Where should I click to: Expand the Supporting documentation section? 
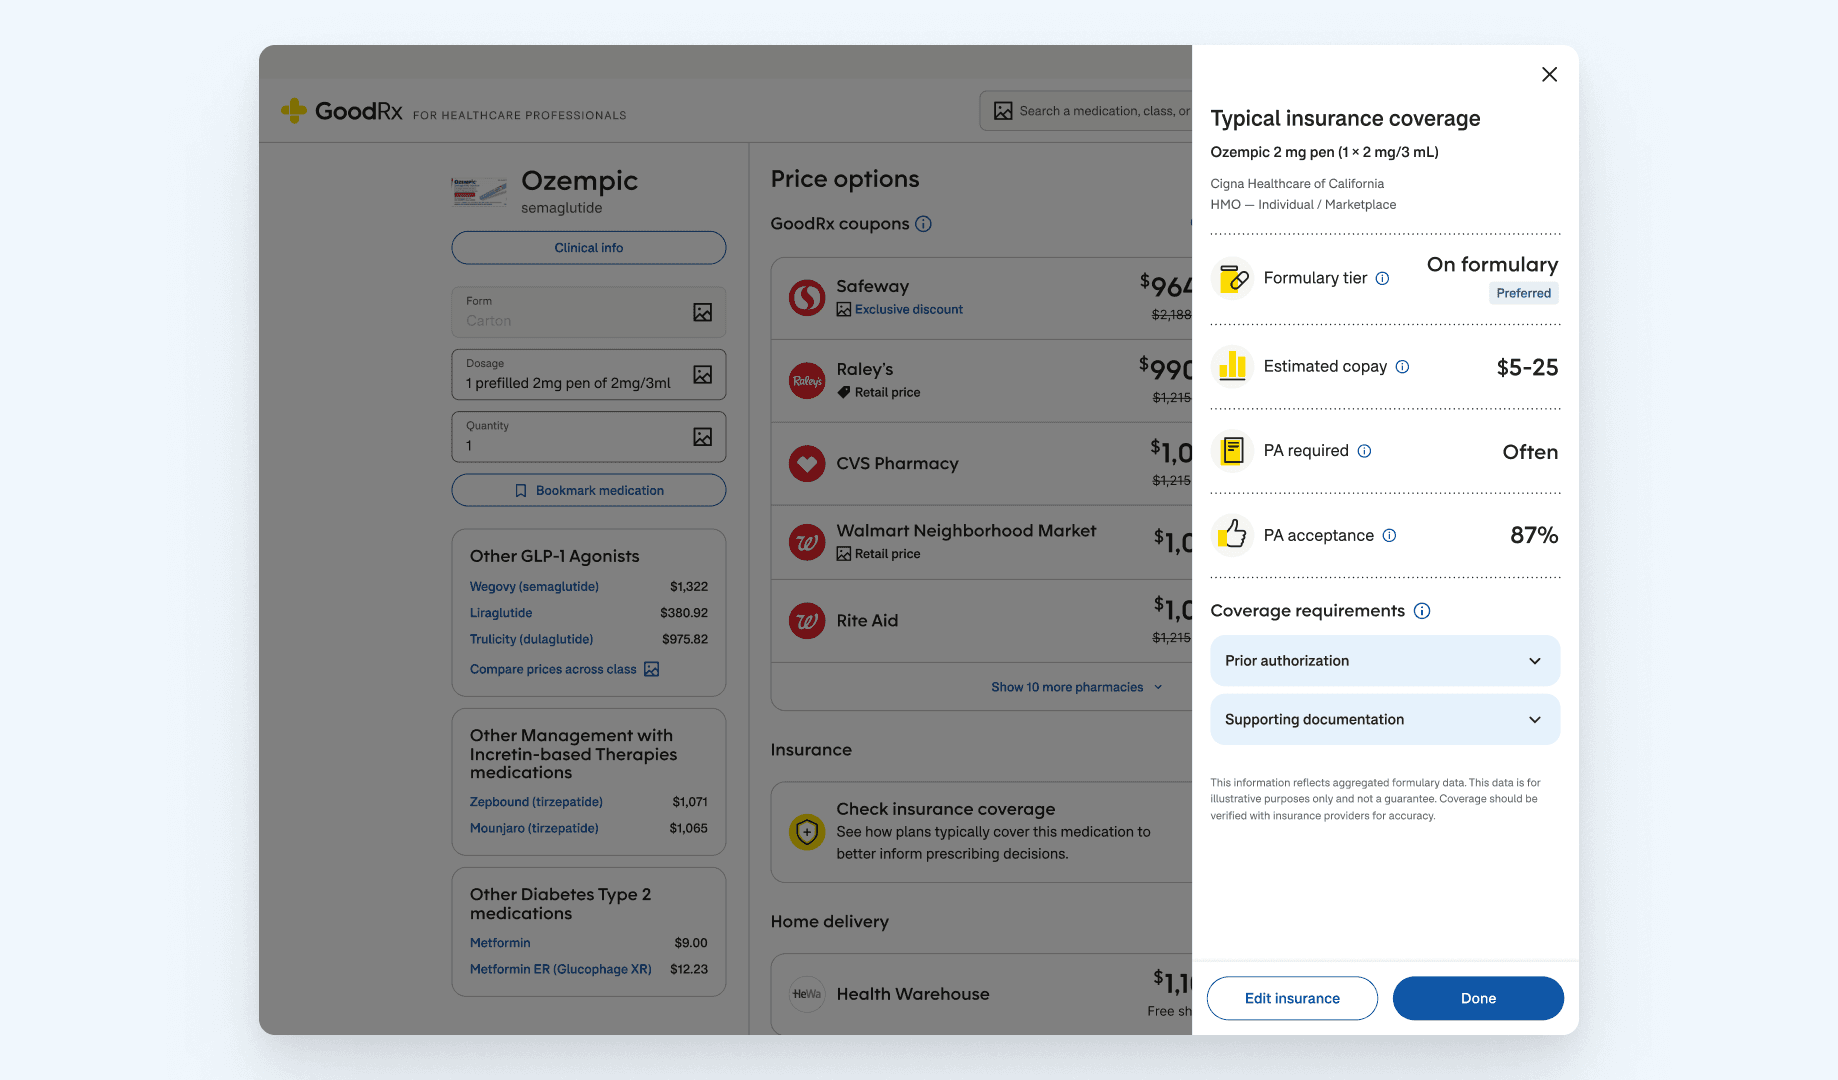pos(1385,720)
